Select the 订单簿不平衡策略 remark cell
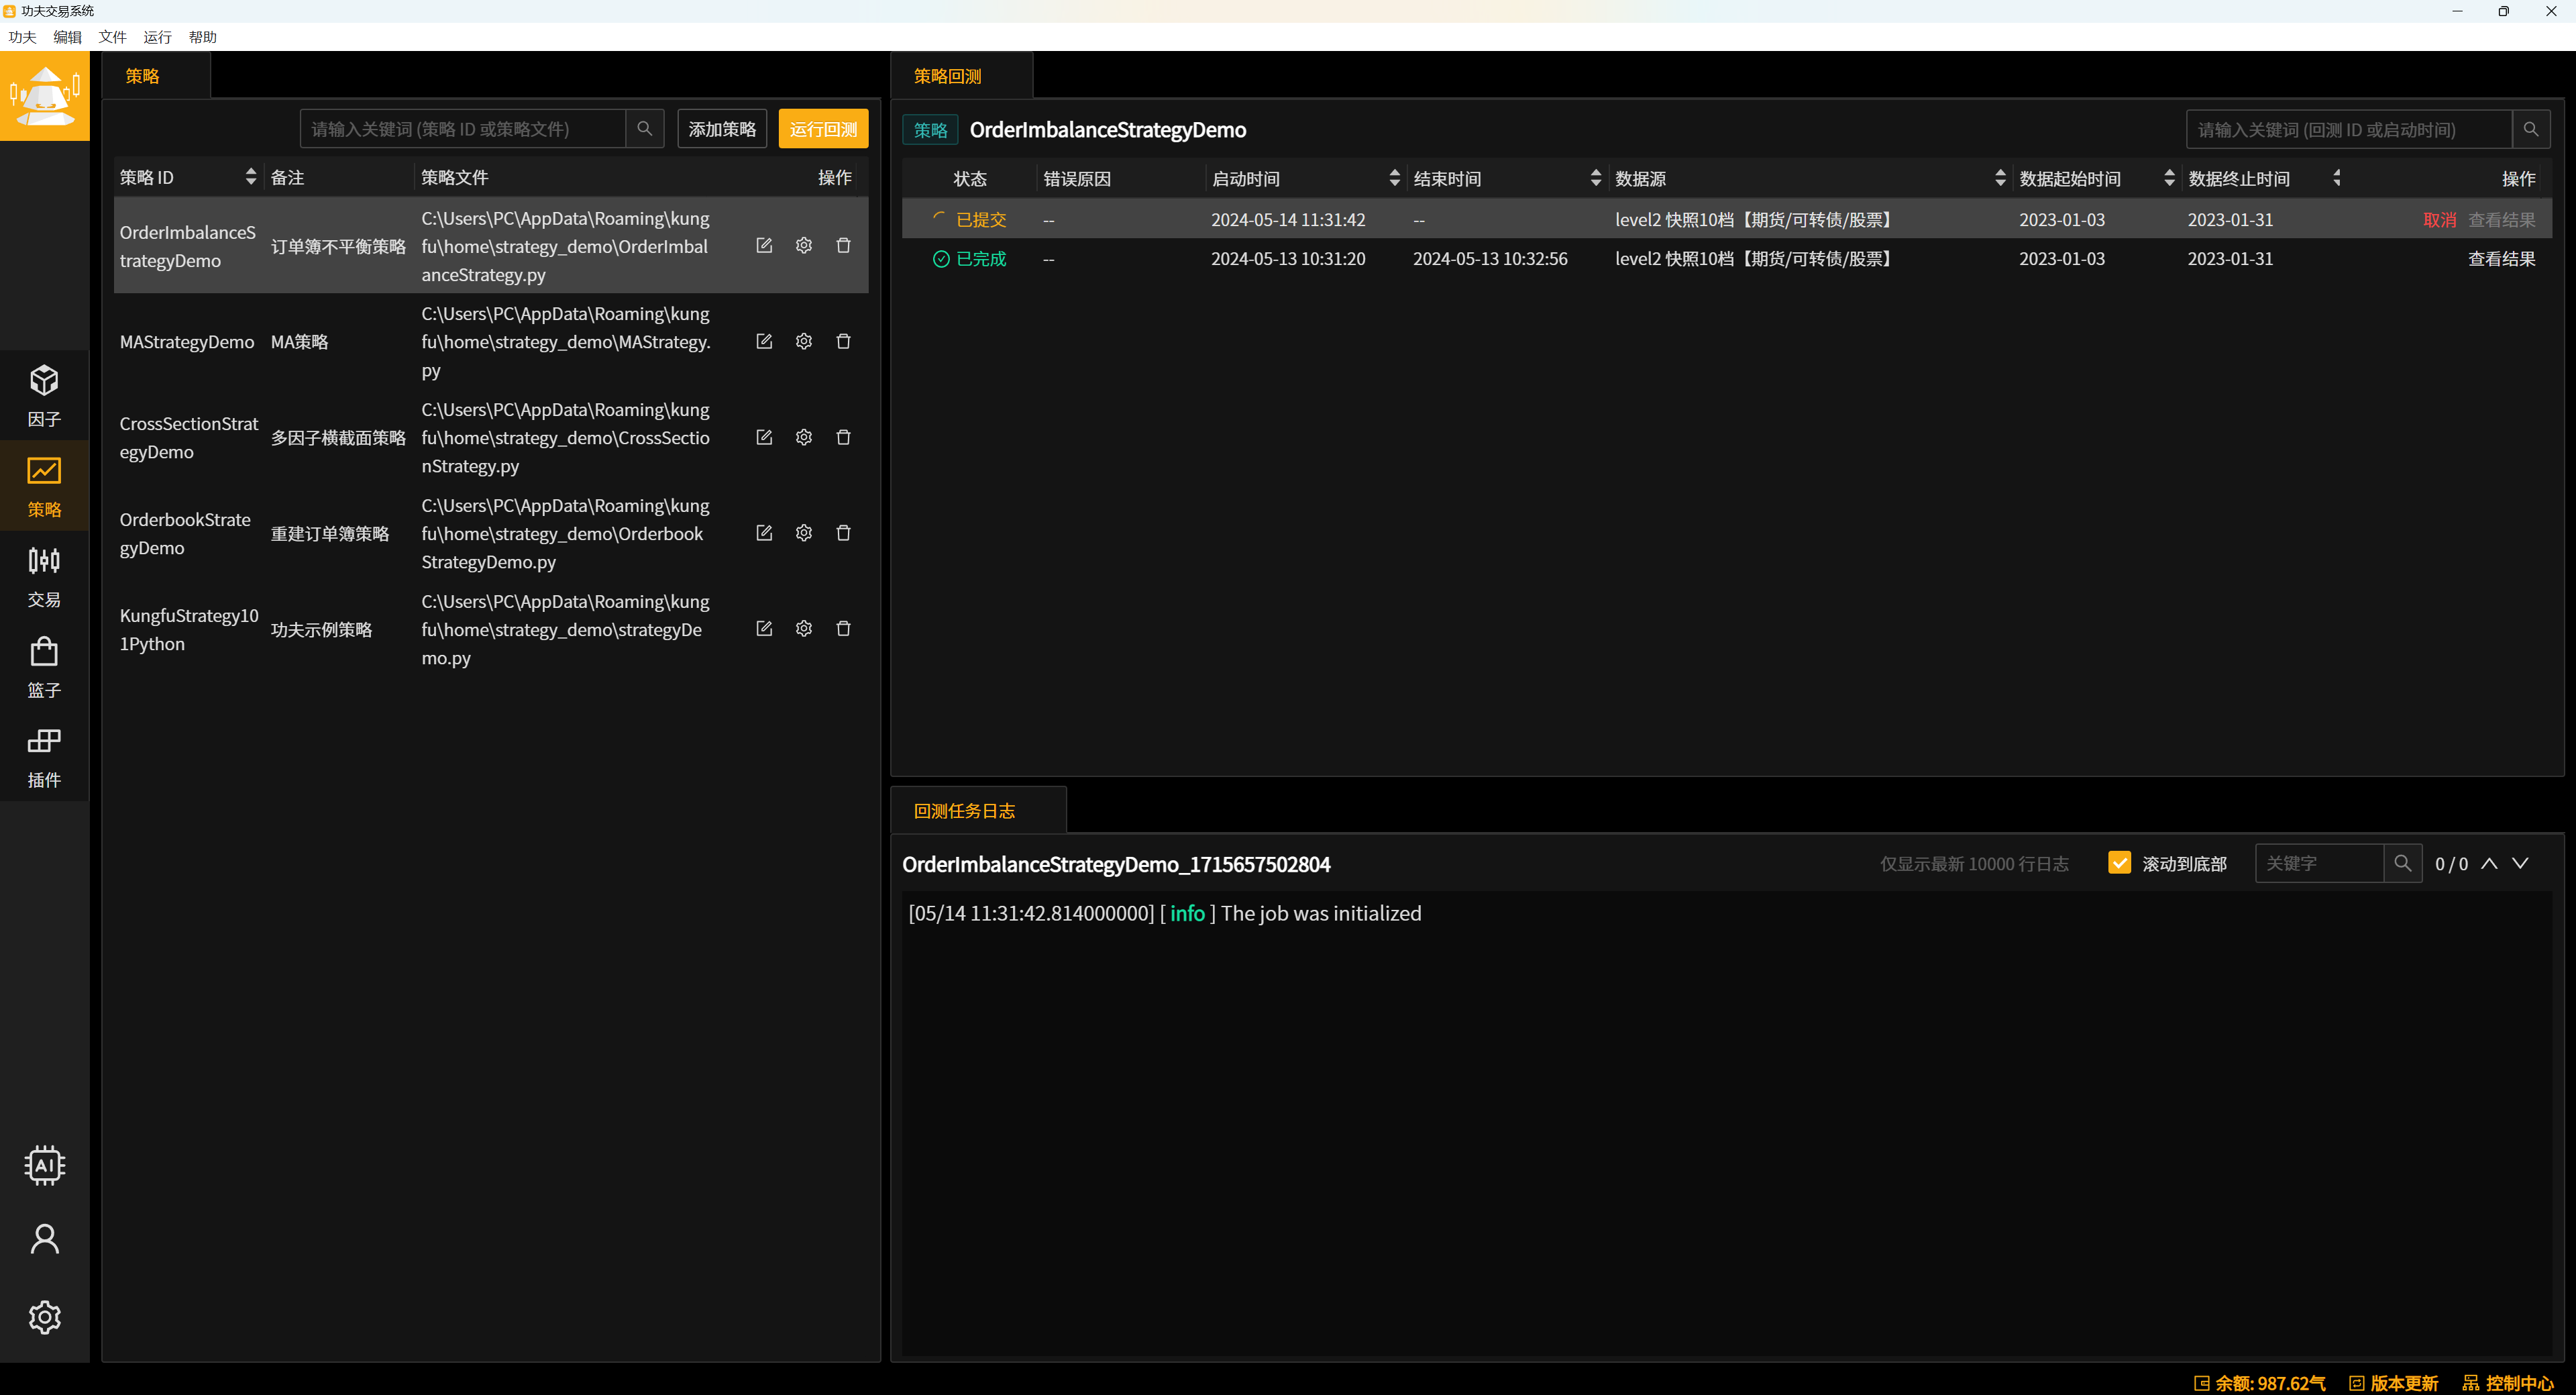Viewport: 2576px width, 1395px height. 338,246
